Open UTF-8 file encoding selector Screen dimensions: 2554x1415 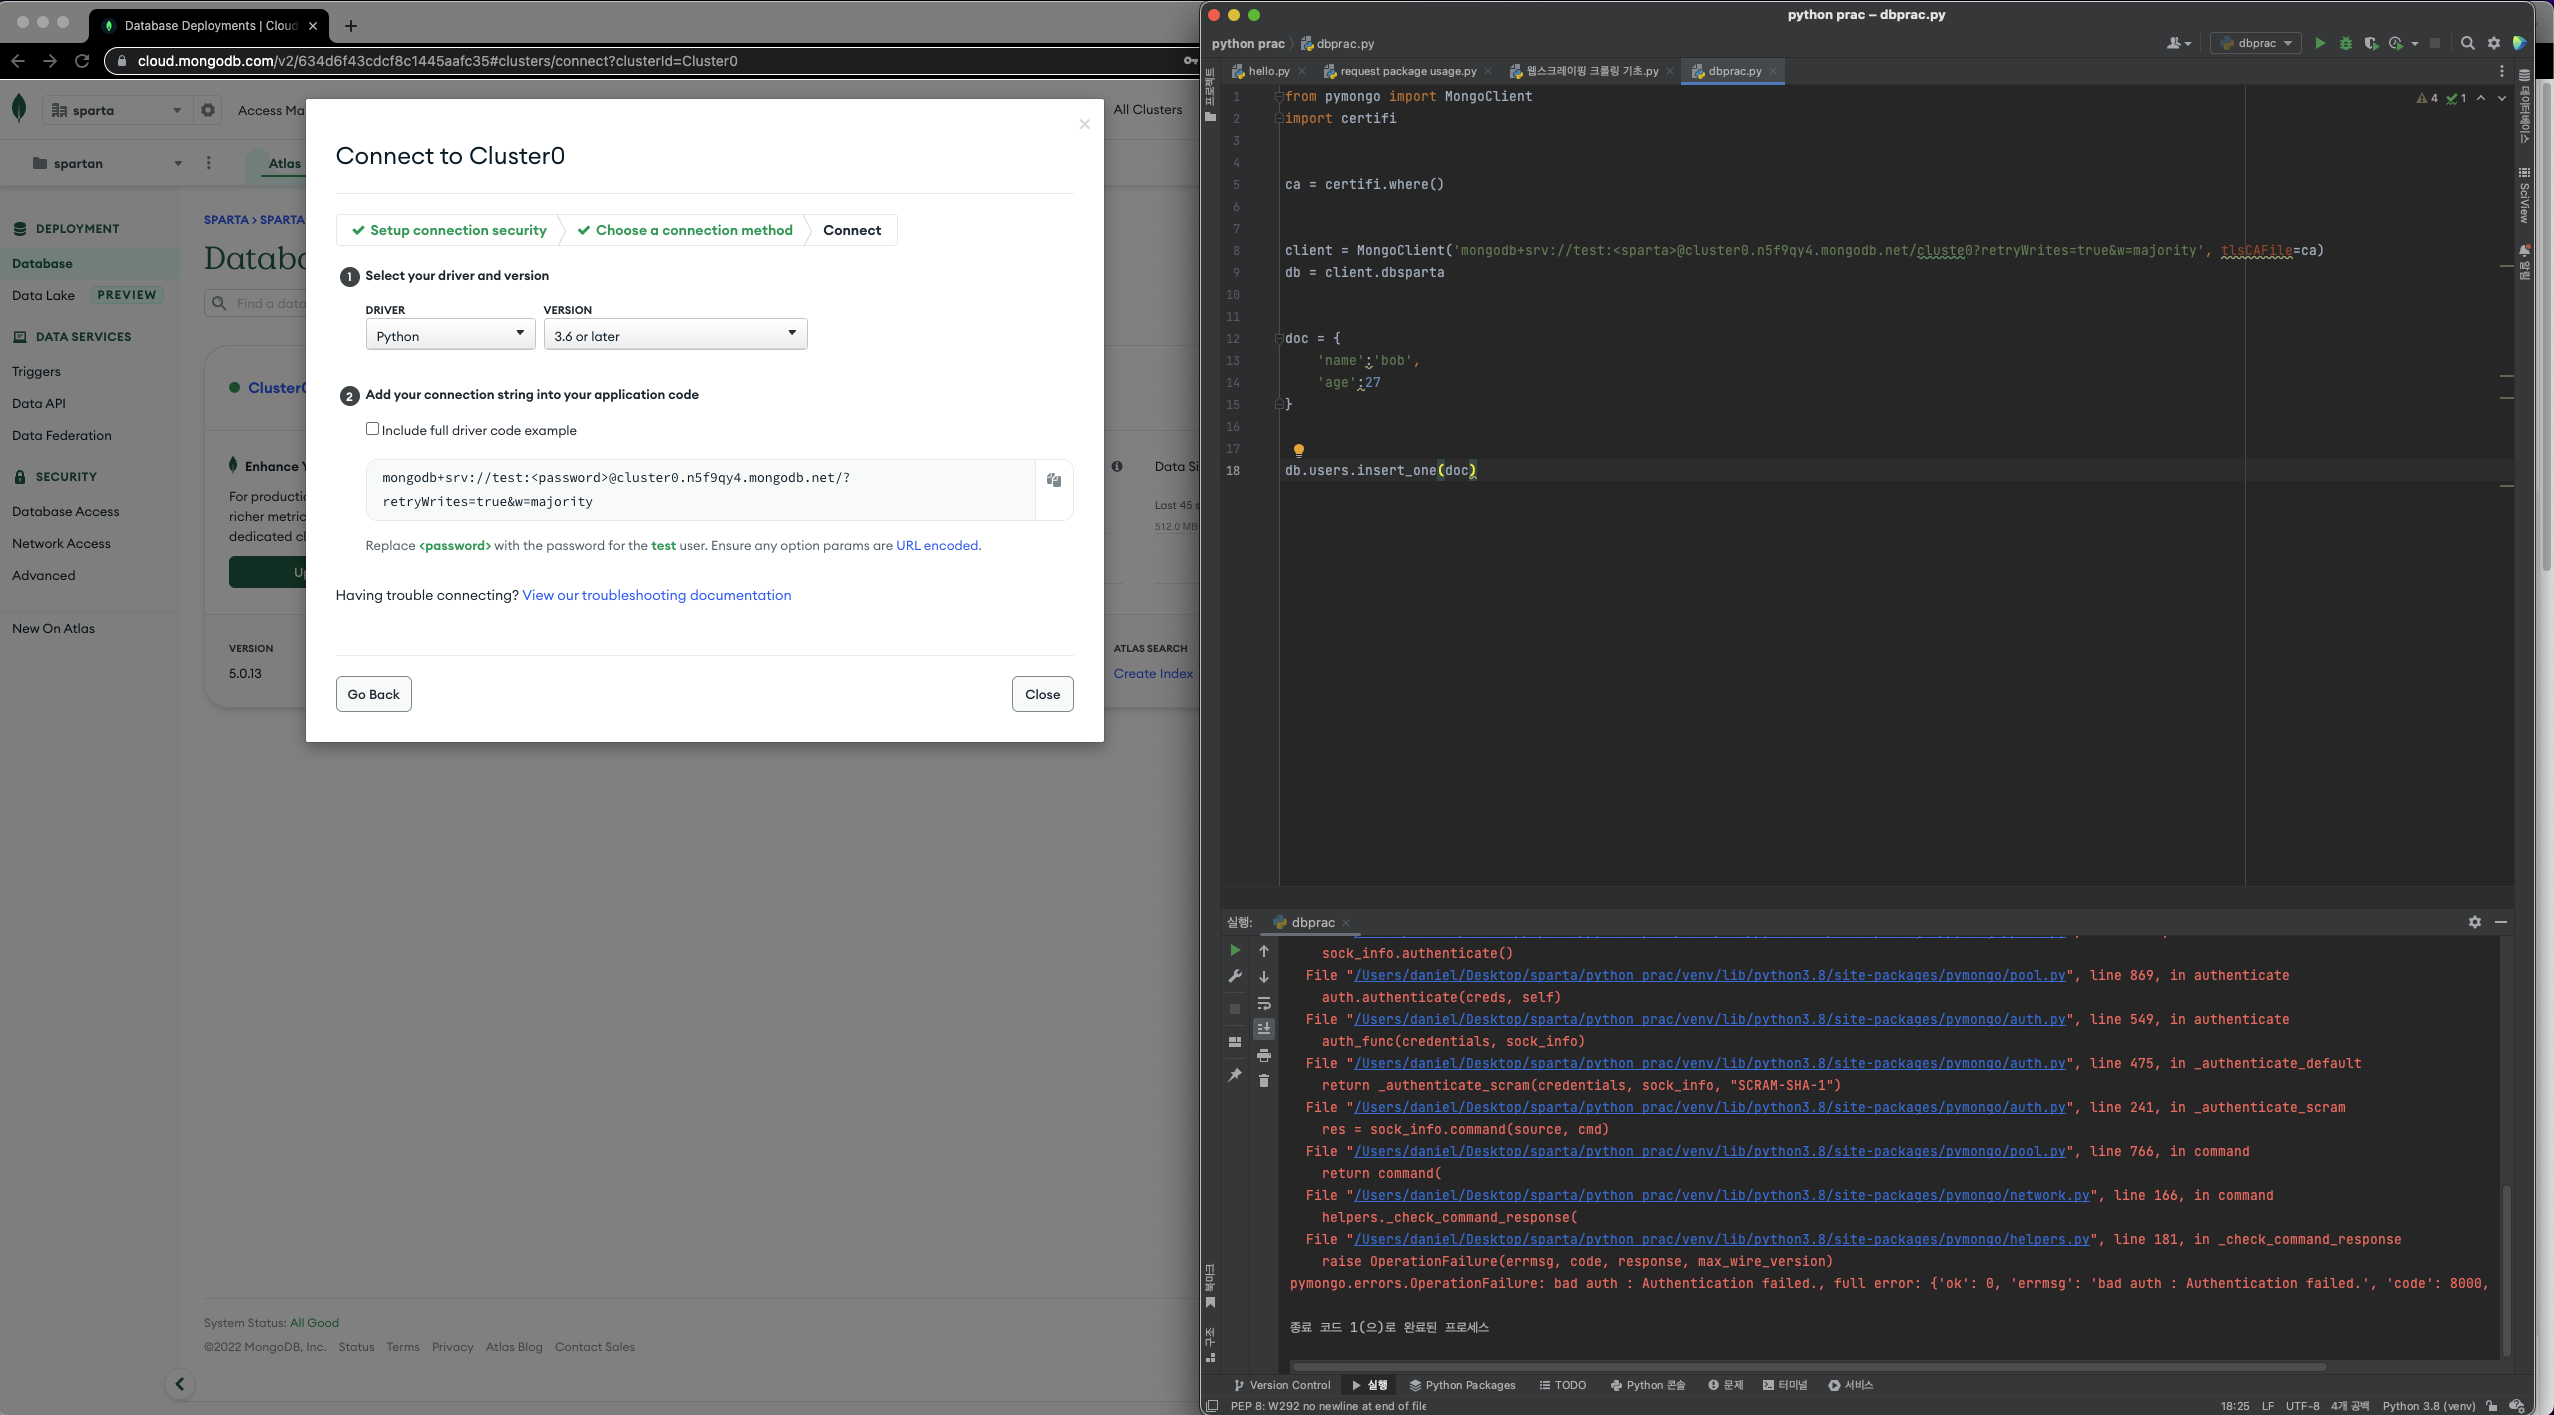tap(2302, 1406)
